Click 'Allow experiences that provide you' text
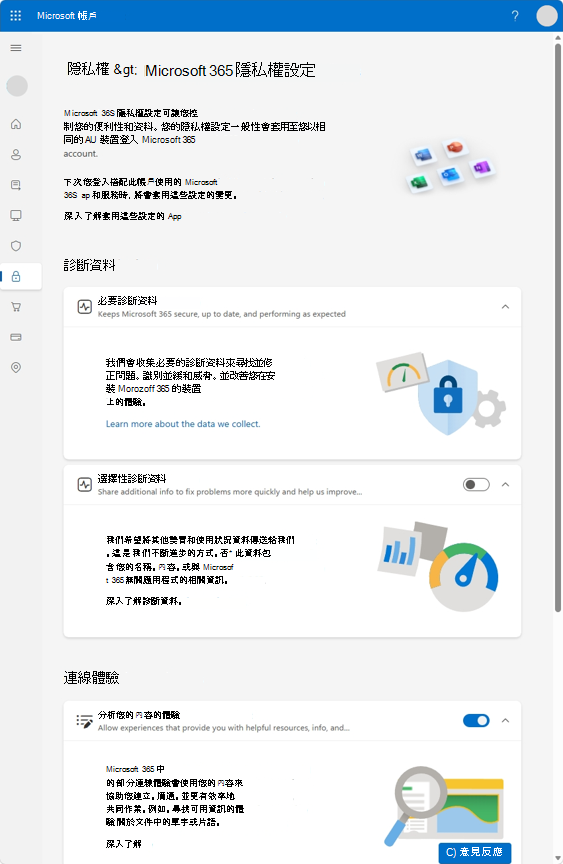 click(224, 728)
